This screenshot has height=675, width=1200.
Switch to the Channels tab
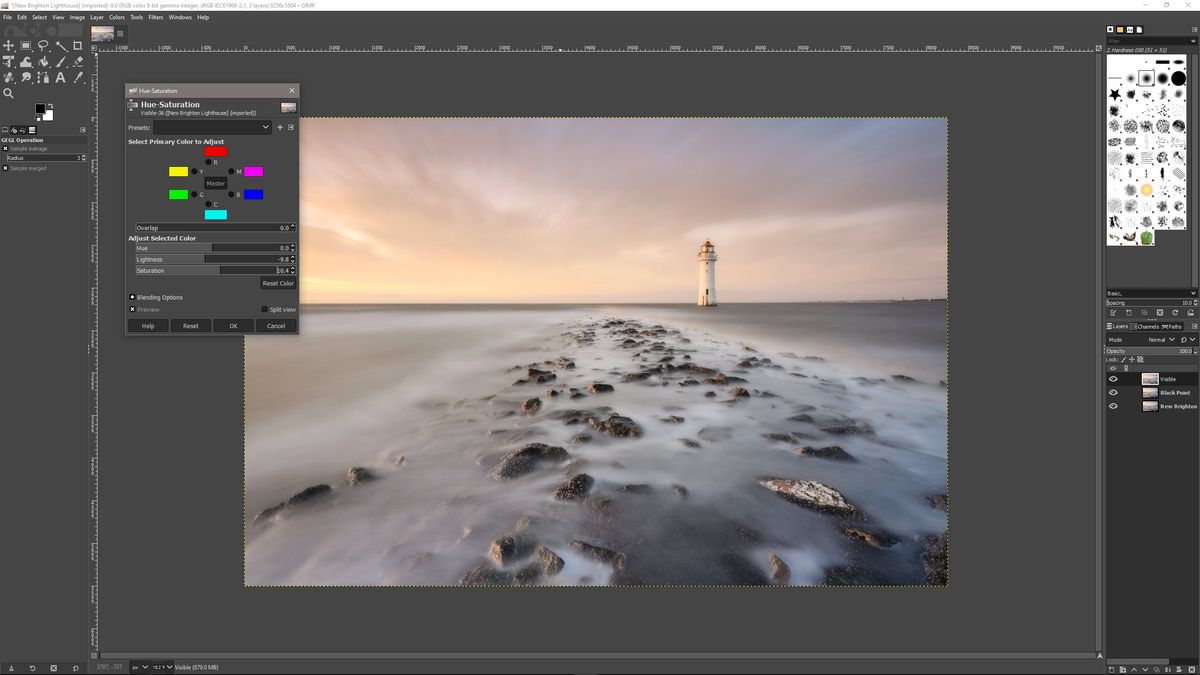pos(1148,326)
